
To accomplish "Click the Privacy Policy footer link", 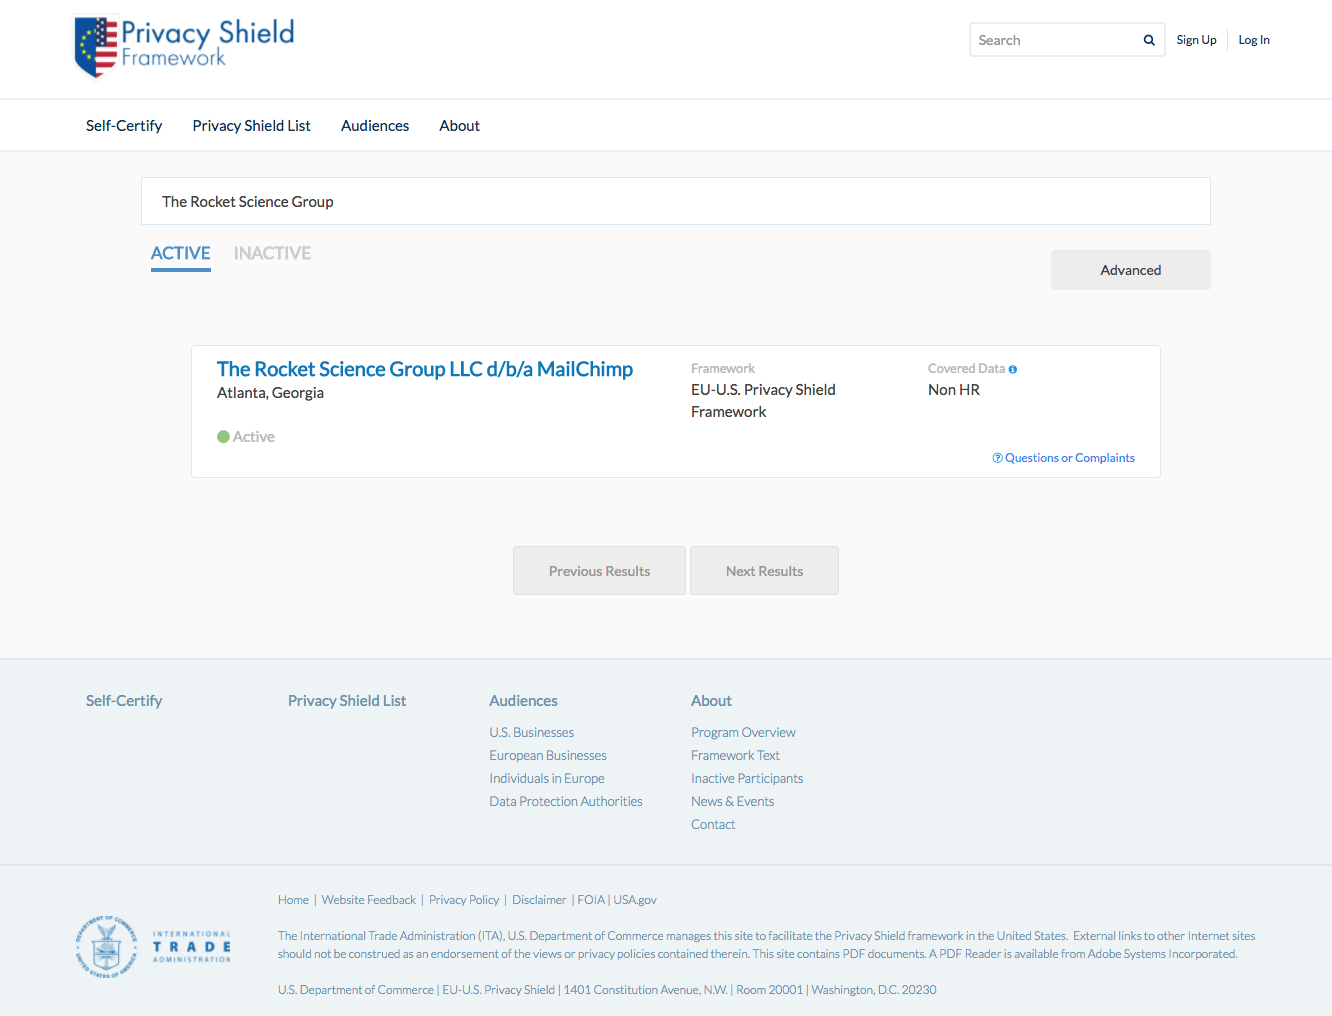I will click(x=464, y=900).
